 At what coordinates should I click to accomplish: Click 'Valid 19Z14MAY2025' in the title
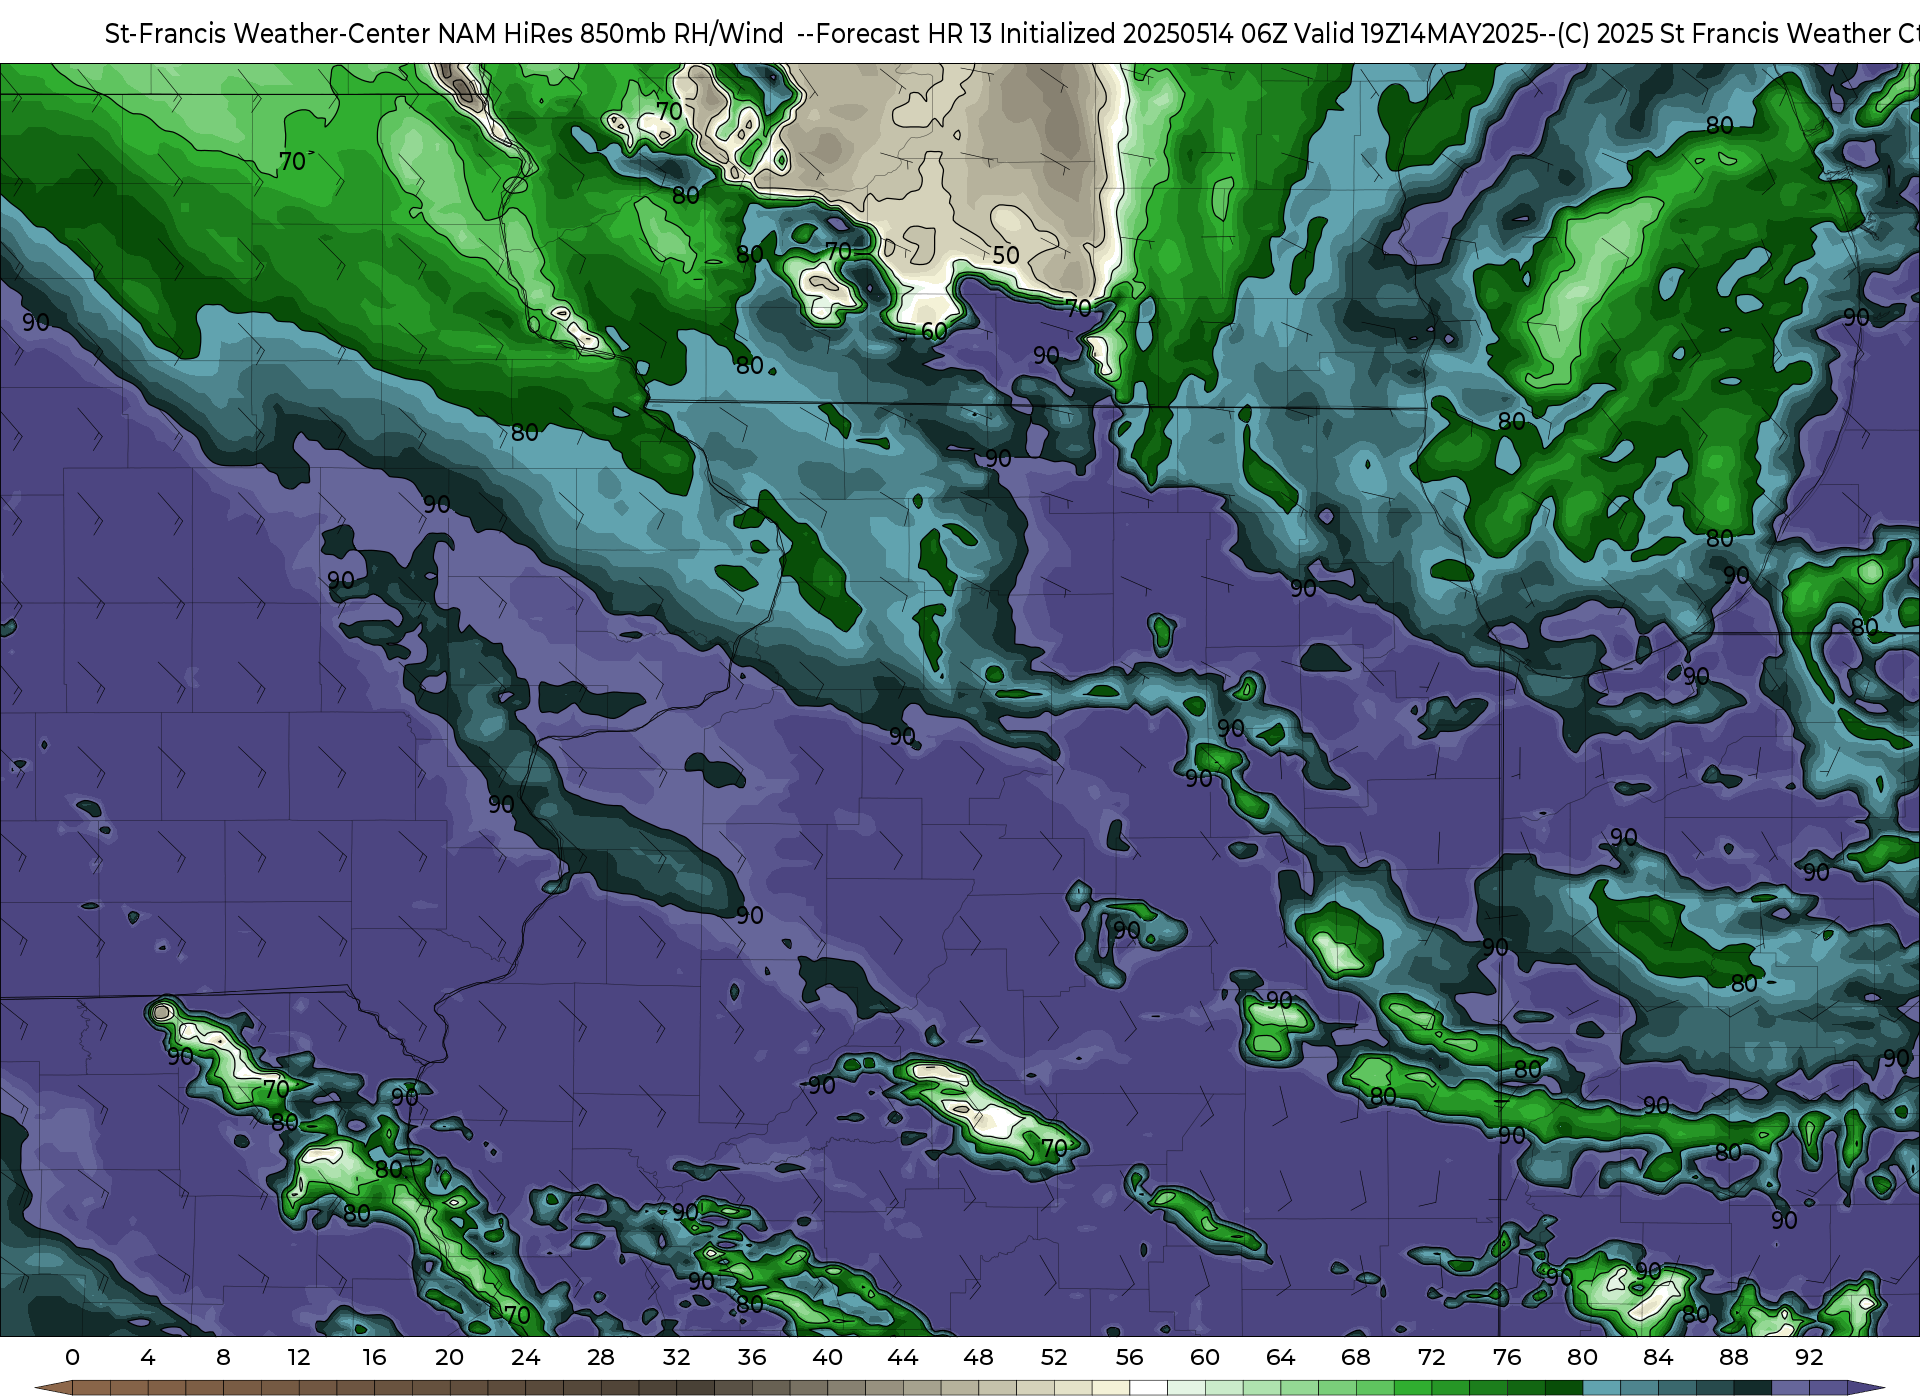tap(1416, 34)
